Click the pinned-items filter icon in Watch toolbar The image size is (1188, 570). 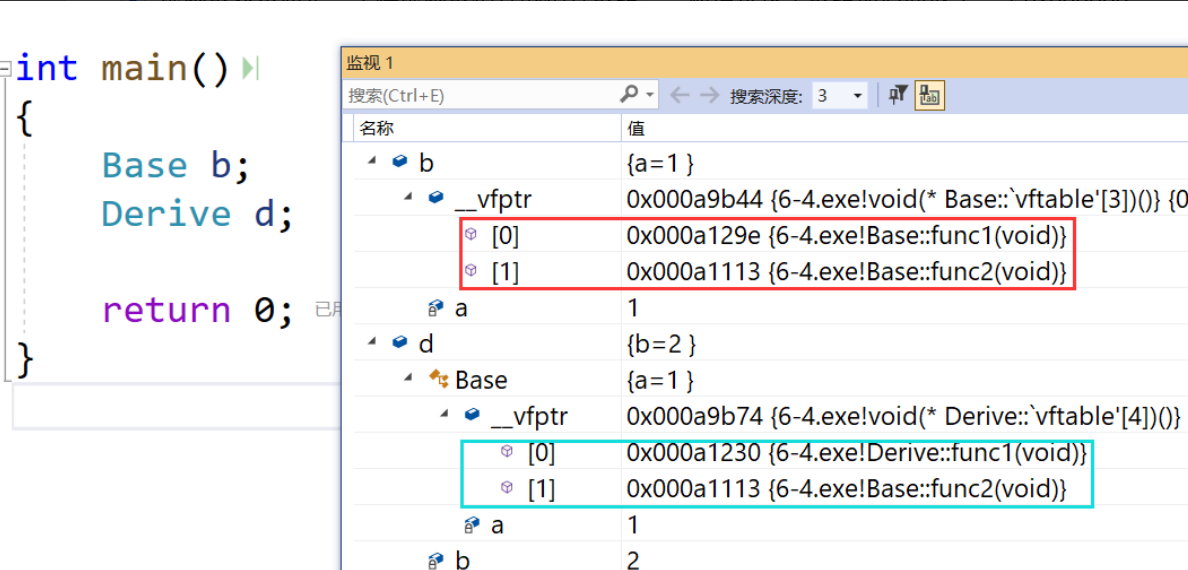[x=899, y=96]
